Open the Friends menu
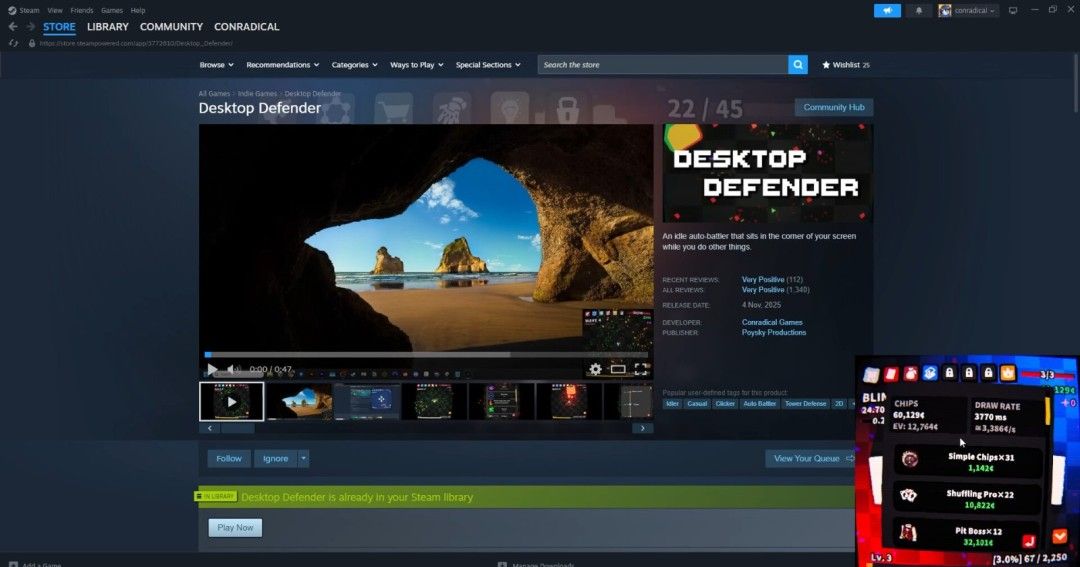The height and width of the screenshot is (567, 1080). 81,10
